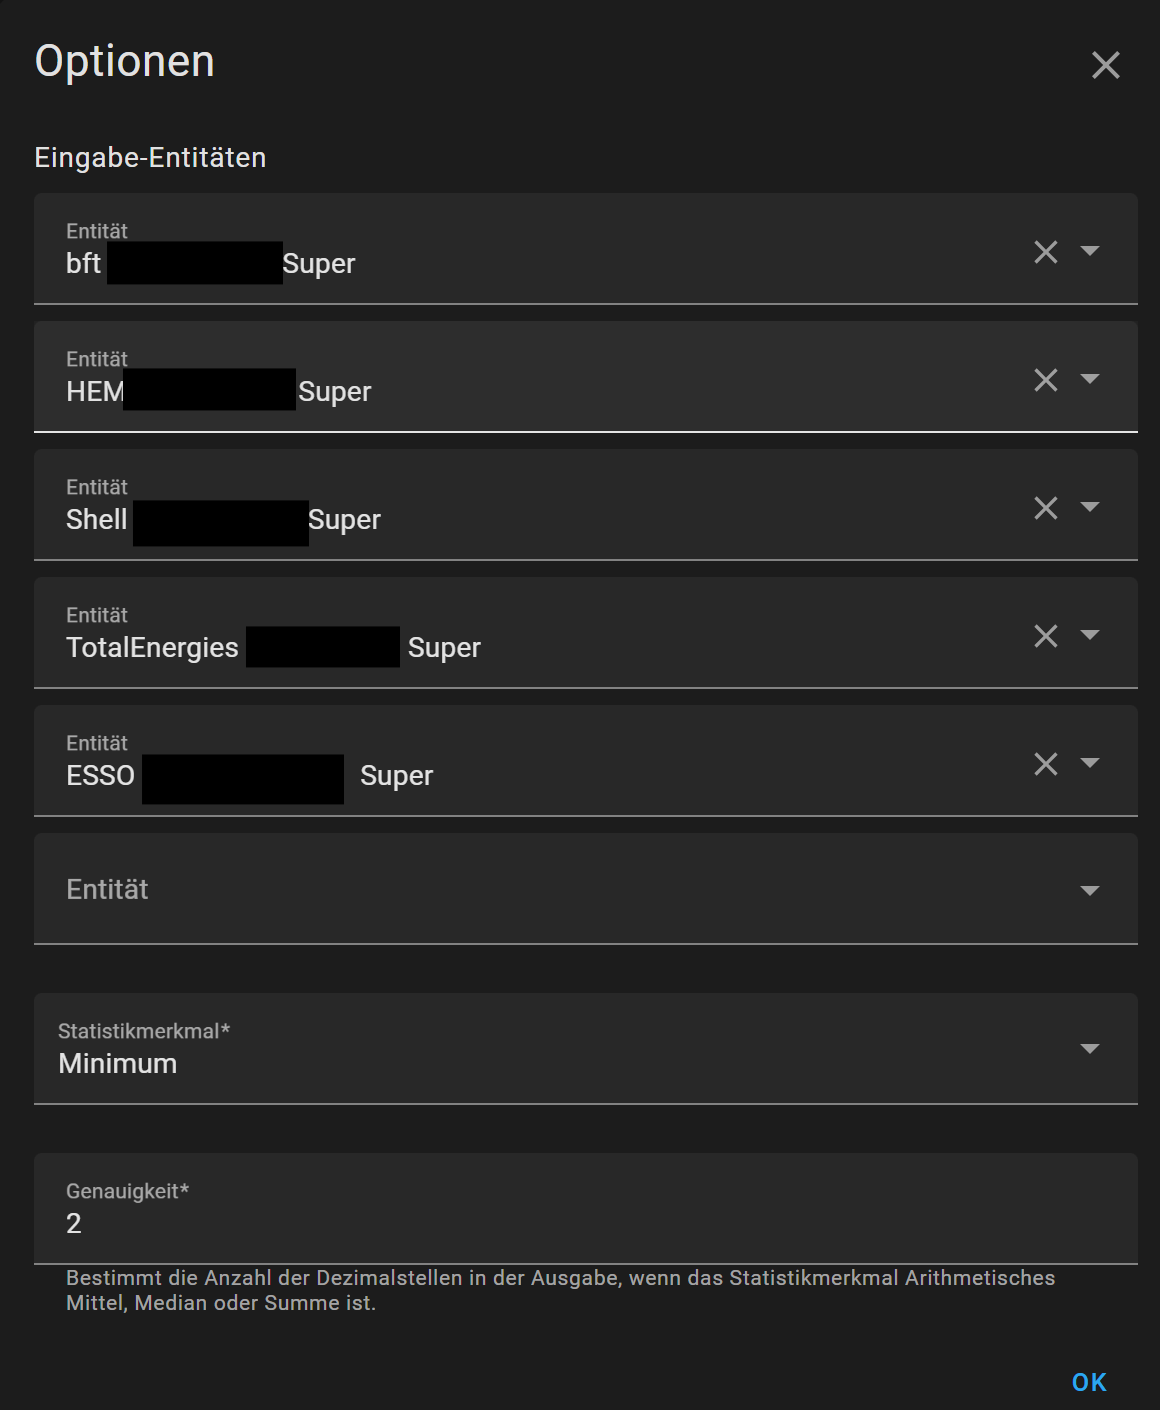Open the TotalEnergies entity dropdown arrow
Viewport: 1160px width, 1410px height.
(x=1090, y=635)
